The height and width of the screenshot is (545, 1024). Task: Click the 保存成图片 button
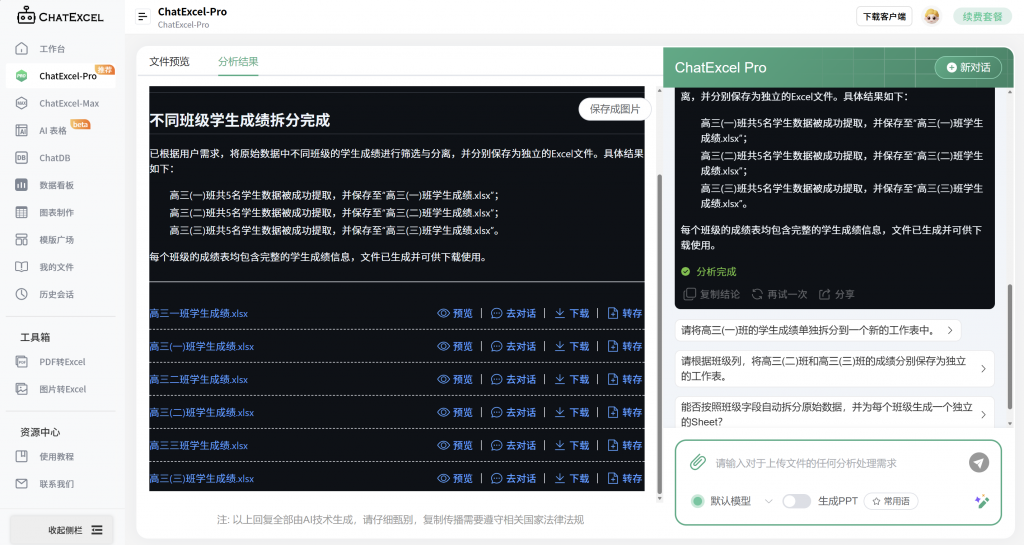click(615, 109)
